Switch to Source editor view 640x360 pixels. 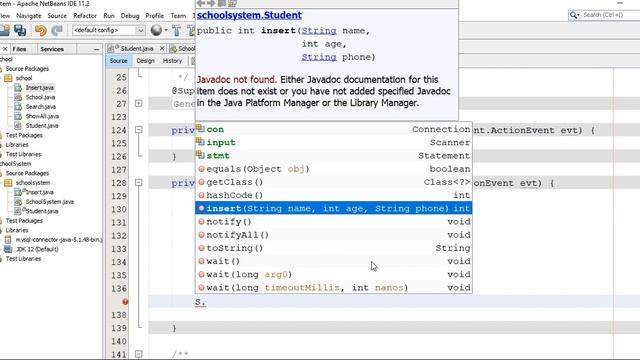click(118, 61)
